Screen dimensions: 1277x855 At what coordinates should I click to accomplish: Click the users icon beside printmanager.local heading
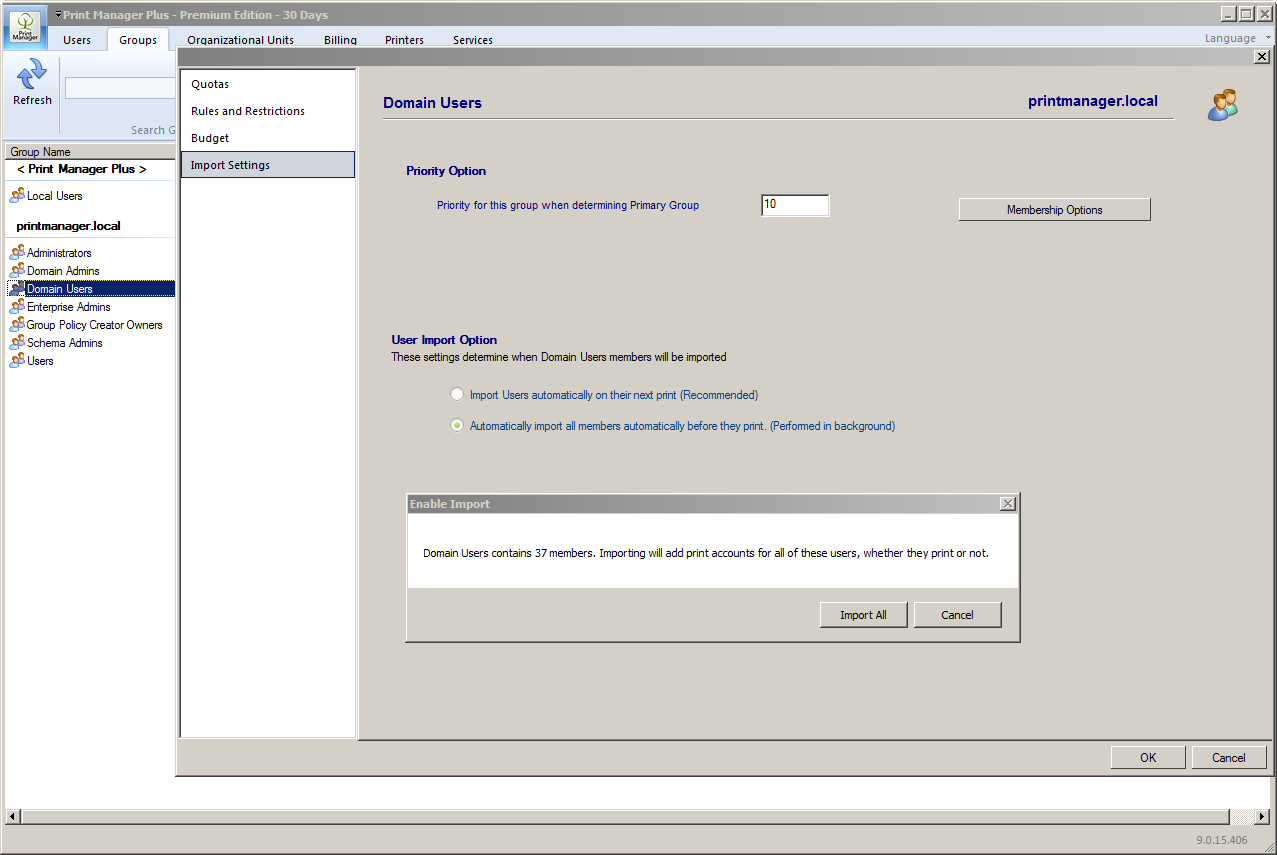click(1222, 105)
